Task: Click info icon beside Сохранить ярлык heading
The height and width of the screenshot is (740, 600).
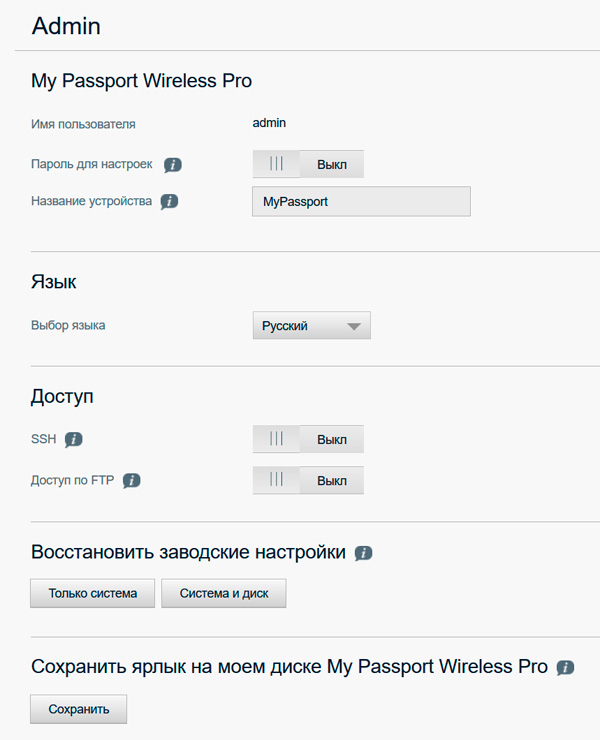Action: 565,667
